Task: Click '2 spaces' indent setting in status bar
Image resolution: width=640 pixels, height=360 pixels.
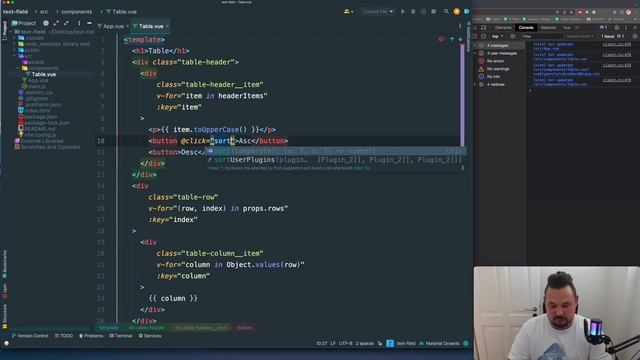Action: click(364, 343)
